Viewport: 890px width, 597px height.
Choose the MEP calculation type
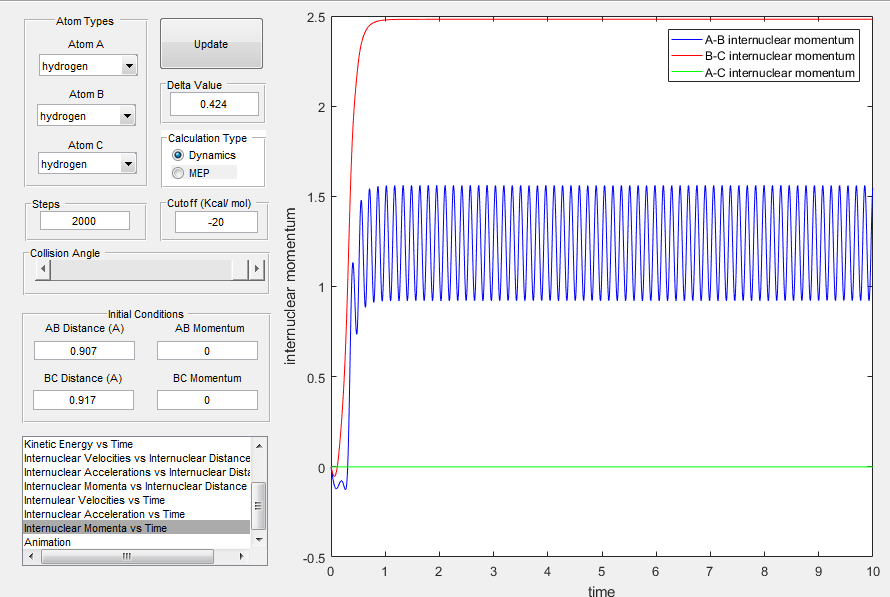(x=179, y=173)
